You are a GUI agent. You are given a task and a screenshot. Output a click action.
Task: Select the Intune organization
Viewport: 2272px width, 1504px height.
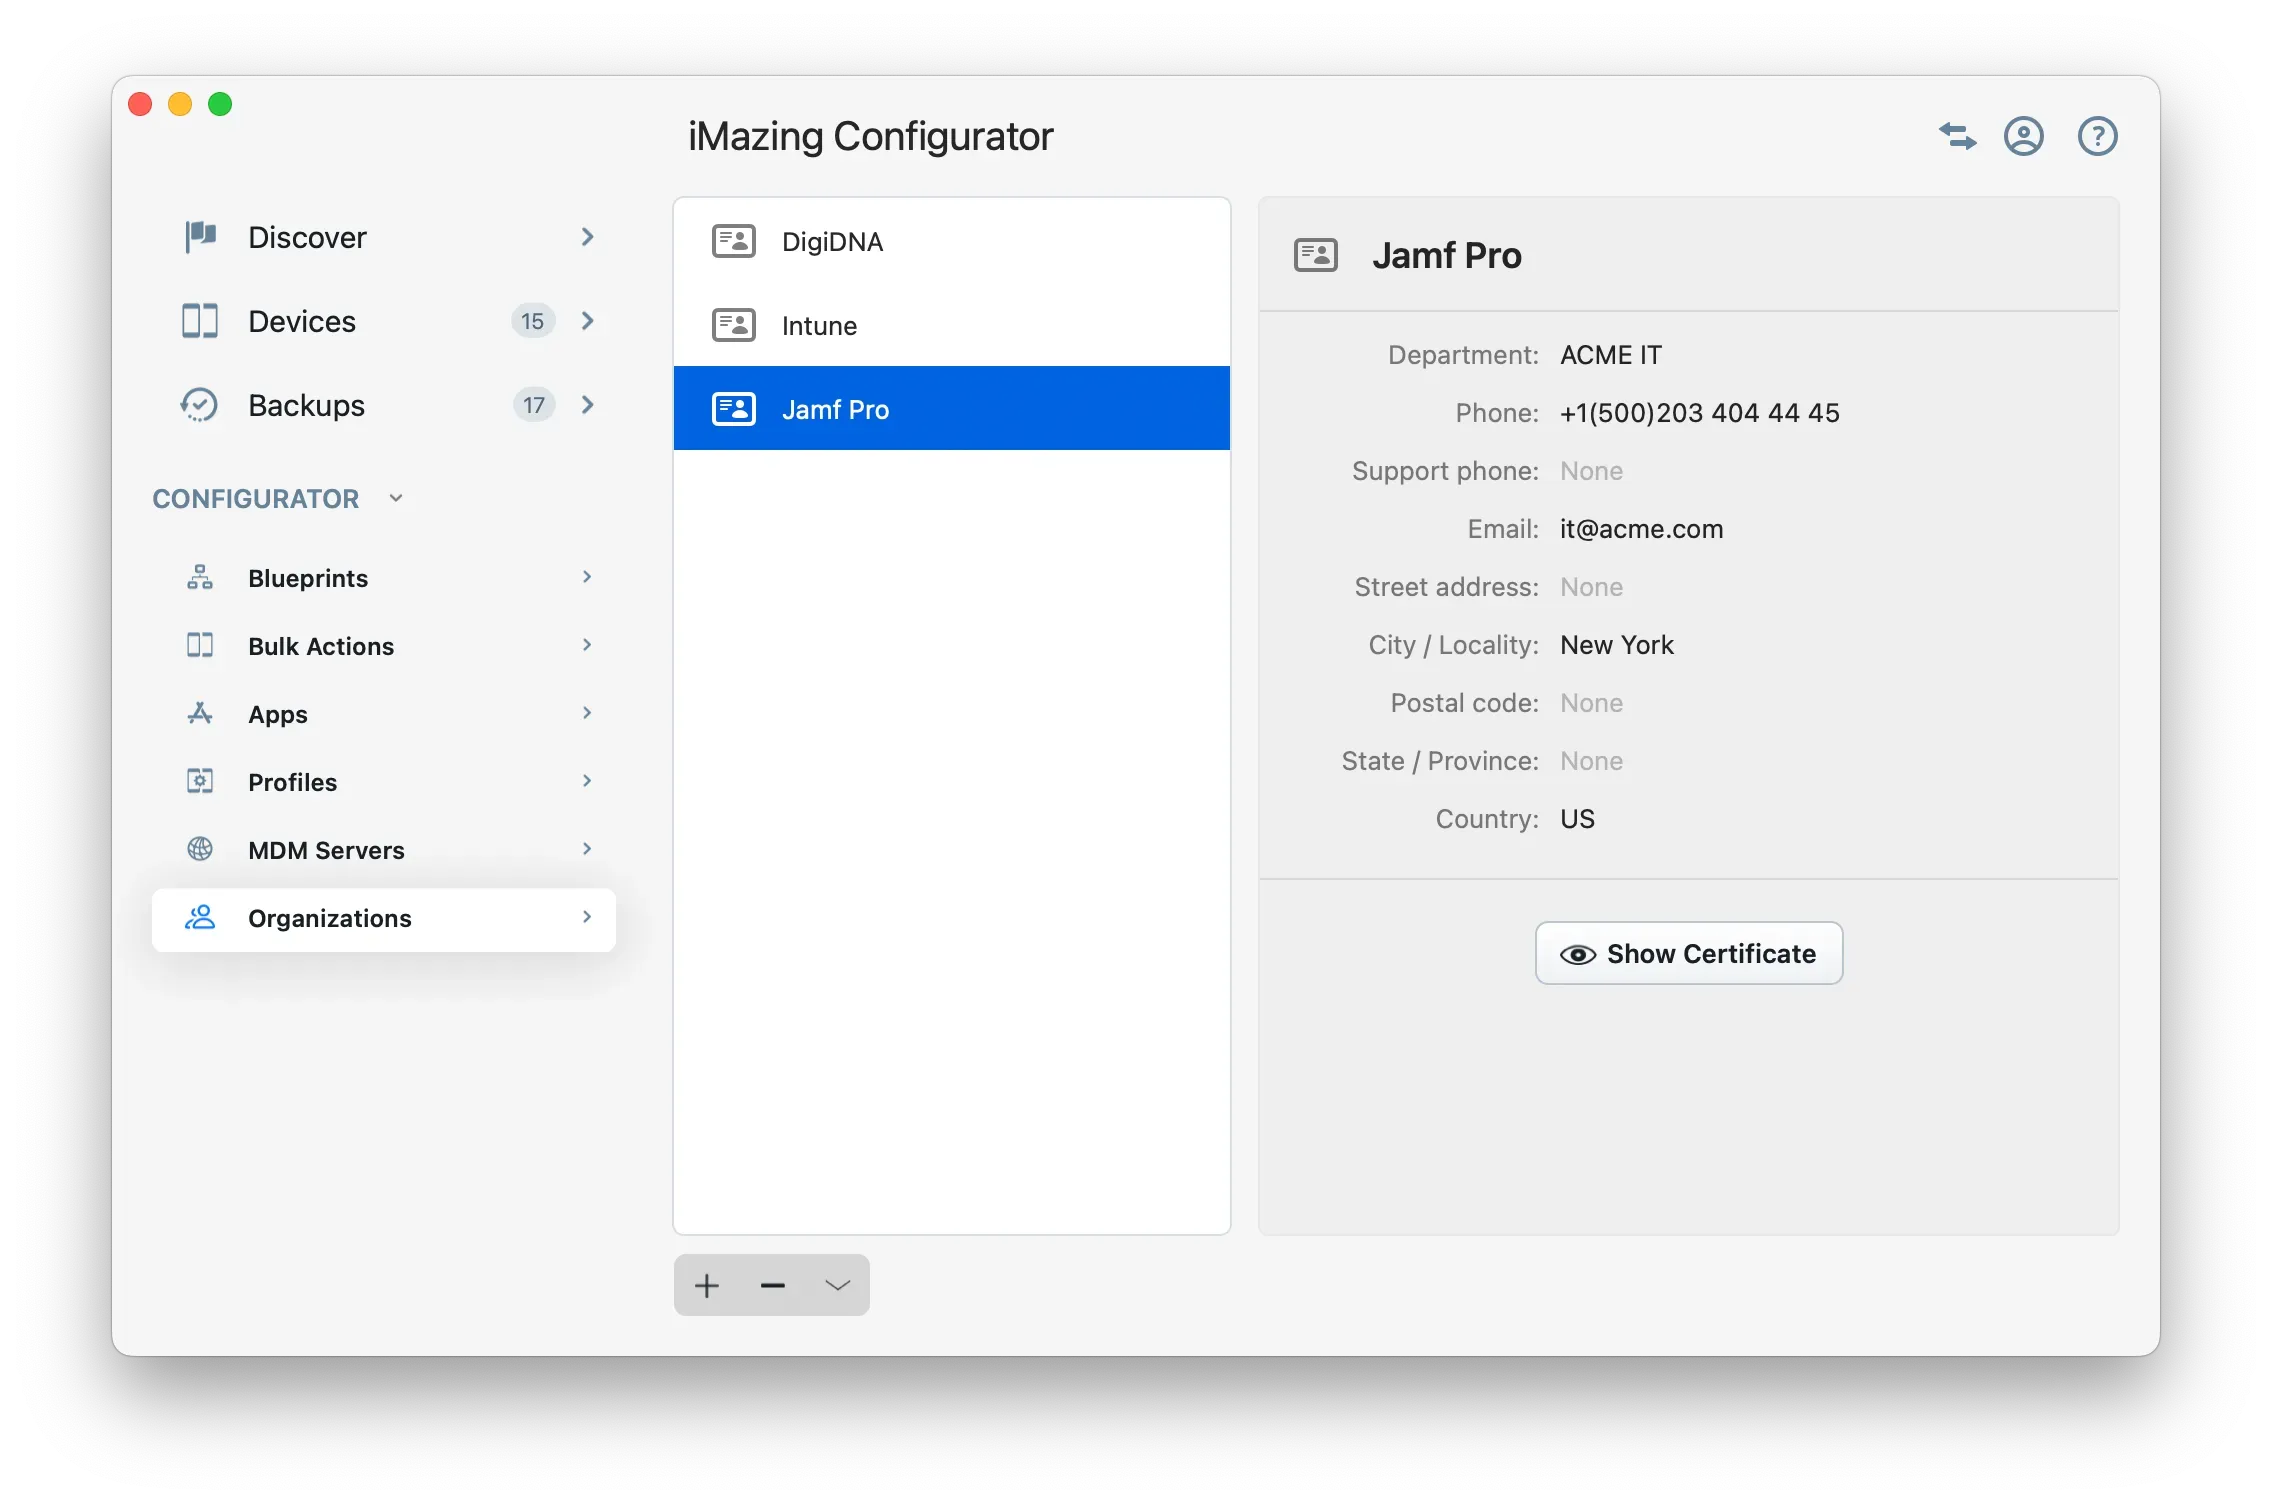pyautogui.click(x=818, y=325)
